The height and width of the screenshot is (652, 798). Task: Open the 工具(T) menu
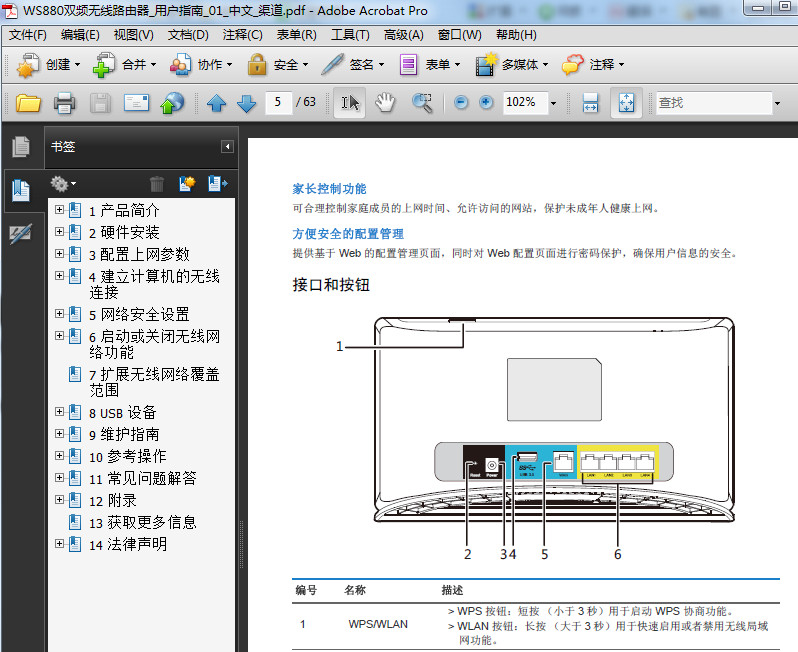(x=350, y=35)
